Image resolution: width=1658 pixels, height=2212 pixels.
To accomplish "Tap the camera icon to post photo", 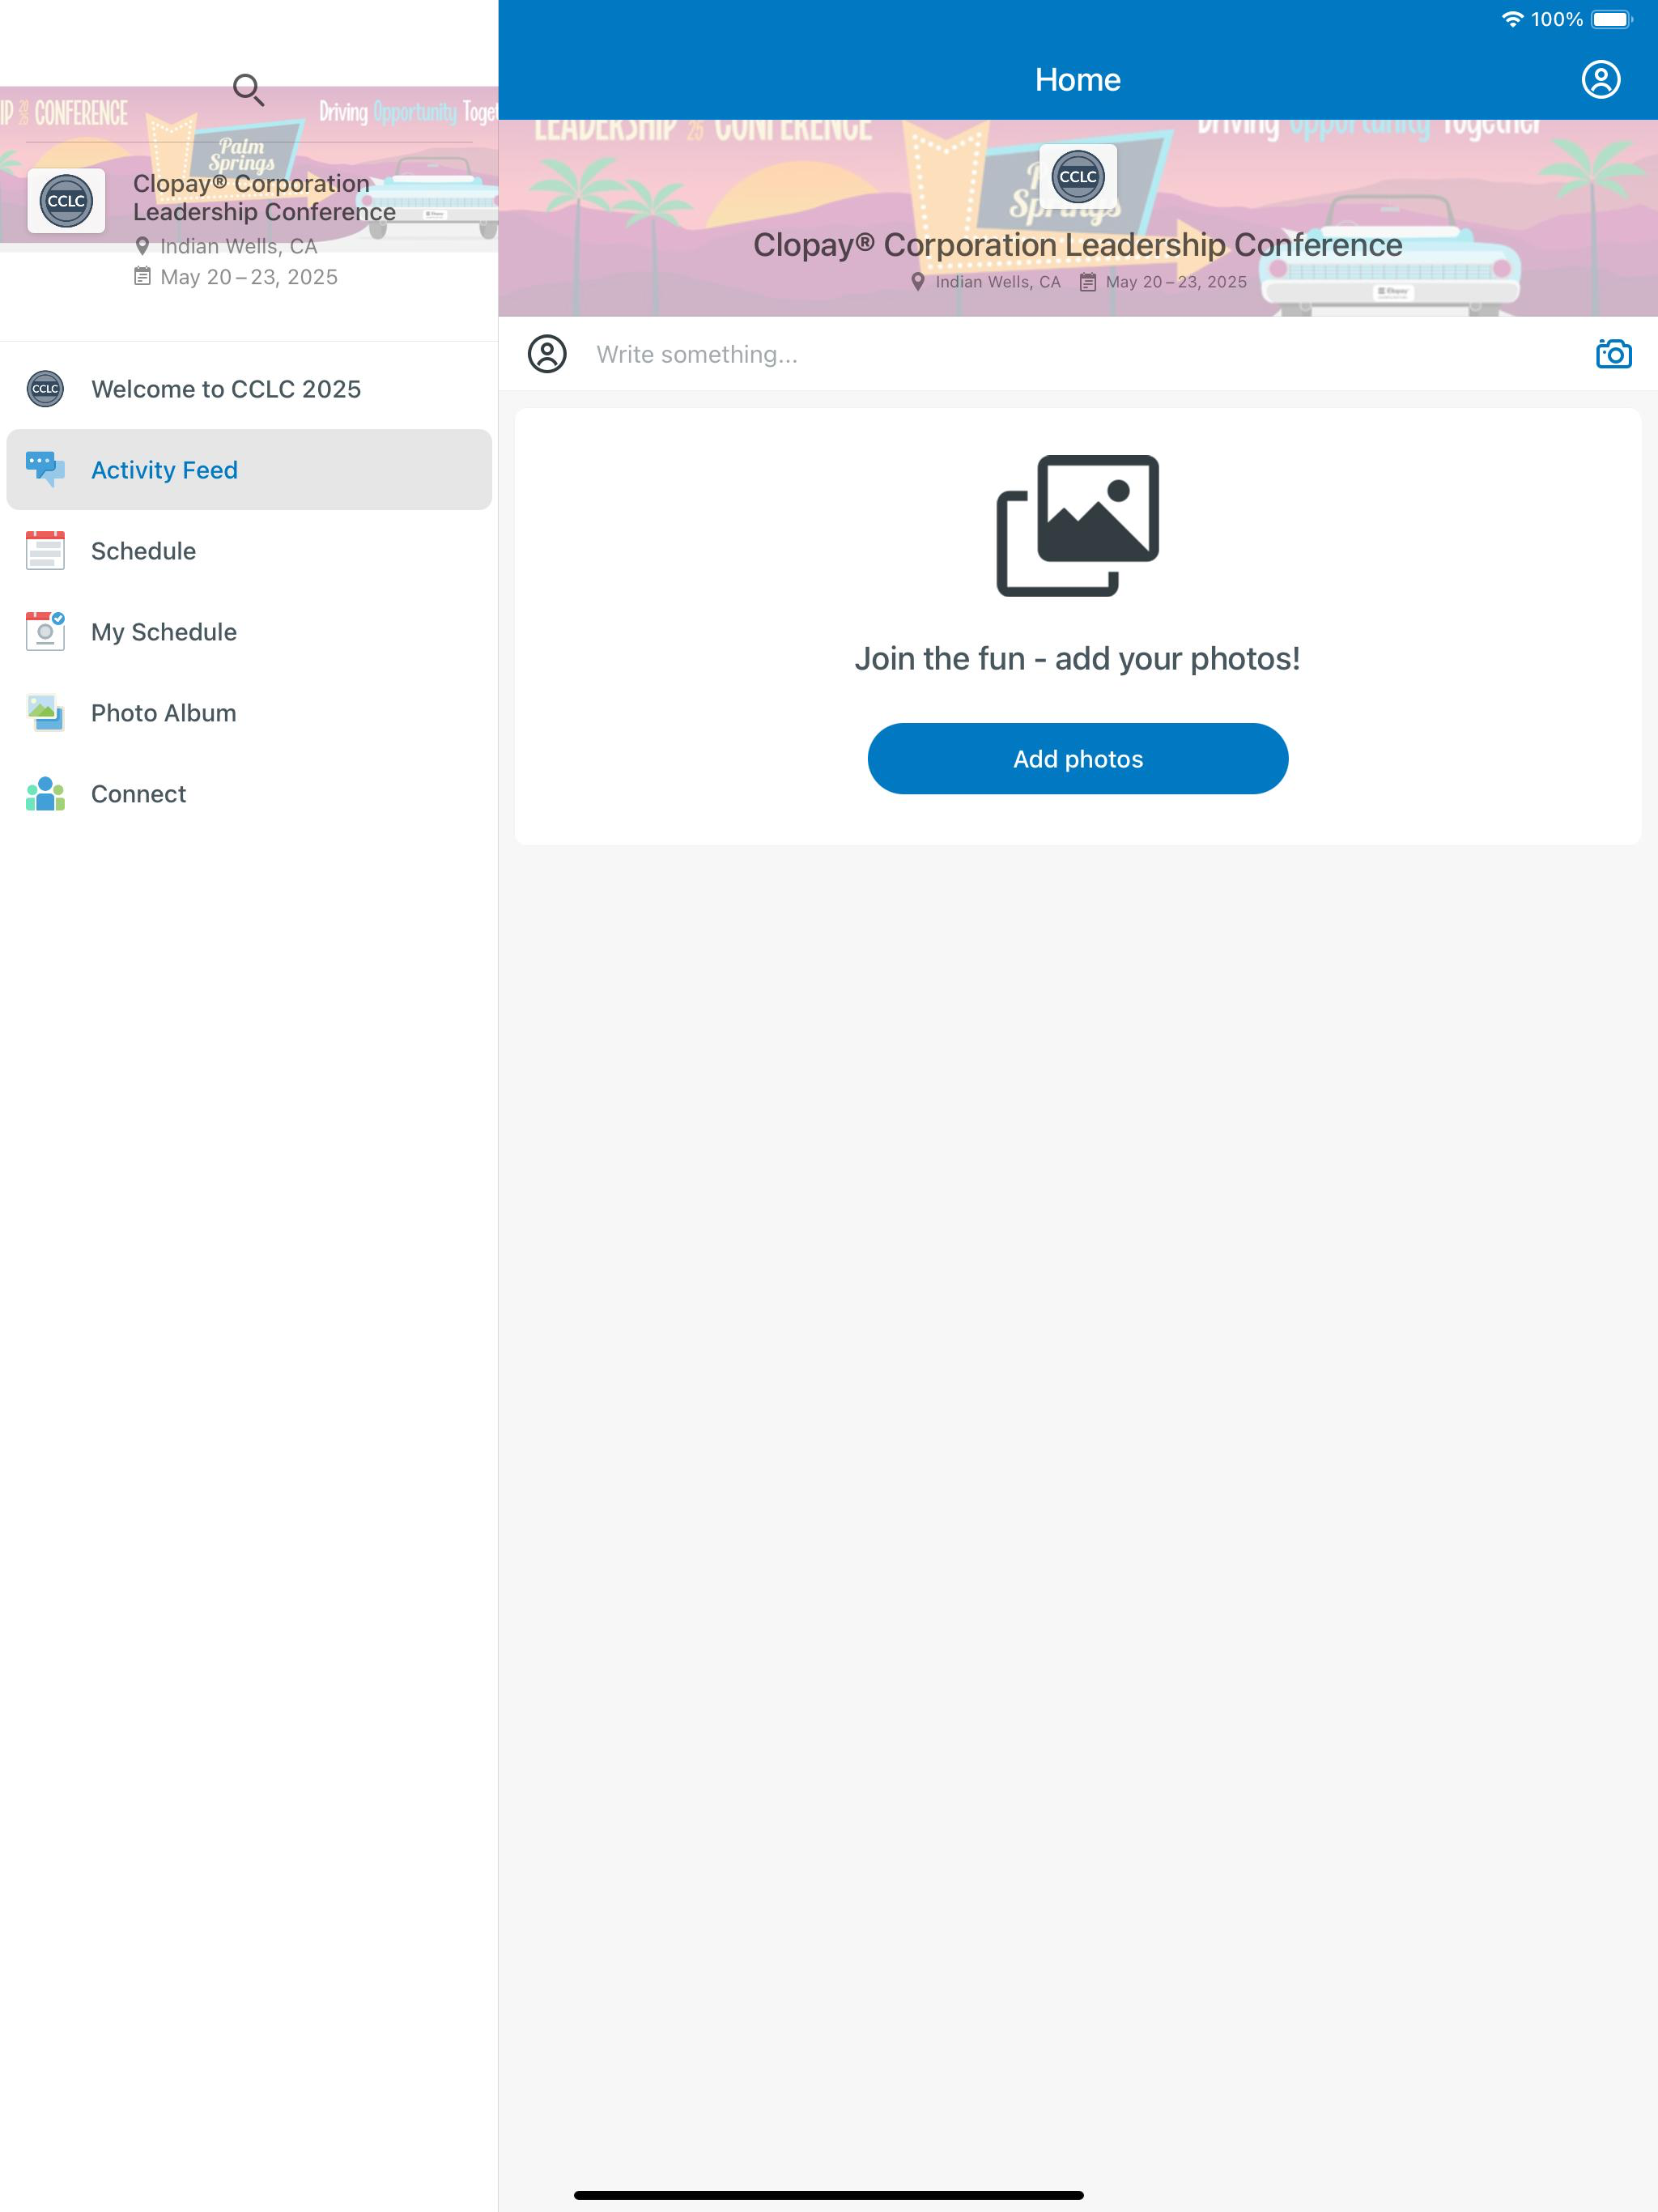I will [x=1613, y=354].
